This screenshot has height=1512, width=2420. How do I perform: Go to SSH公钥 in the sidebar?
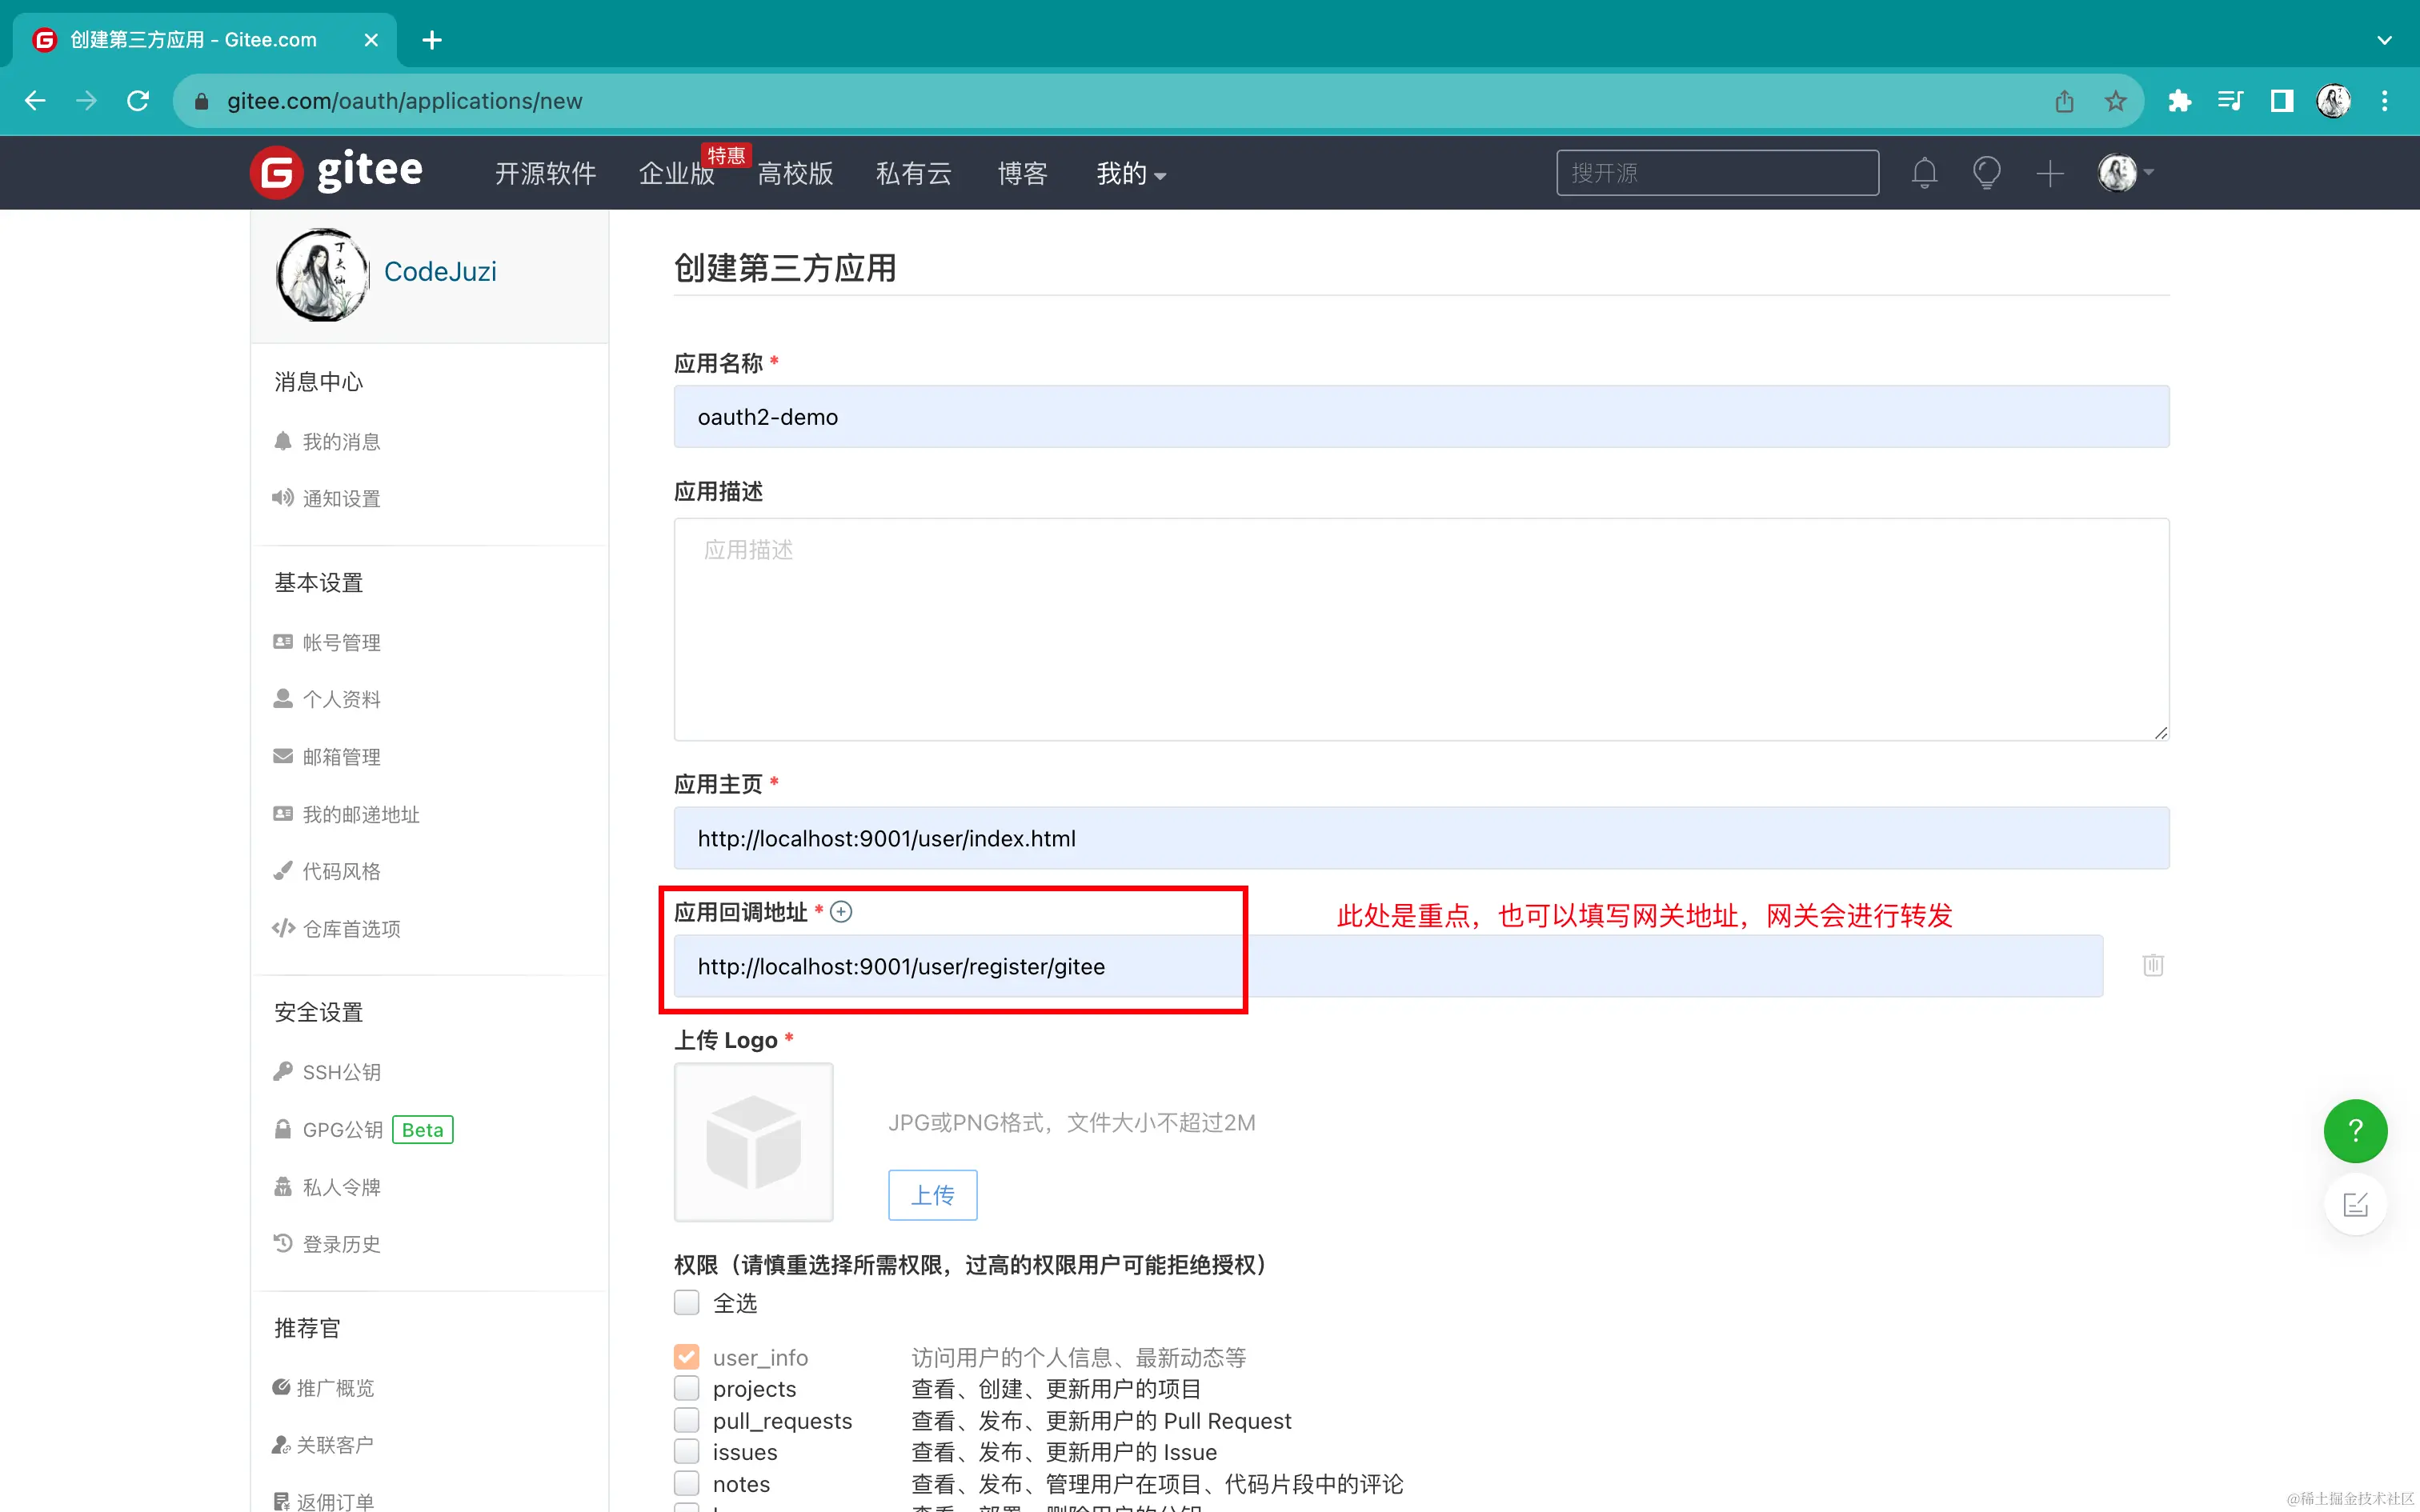341,1072
